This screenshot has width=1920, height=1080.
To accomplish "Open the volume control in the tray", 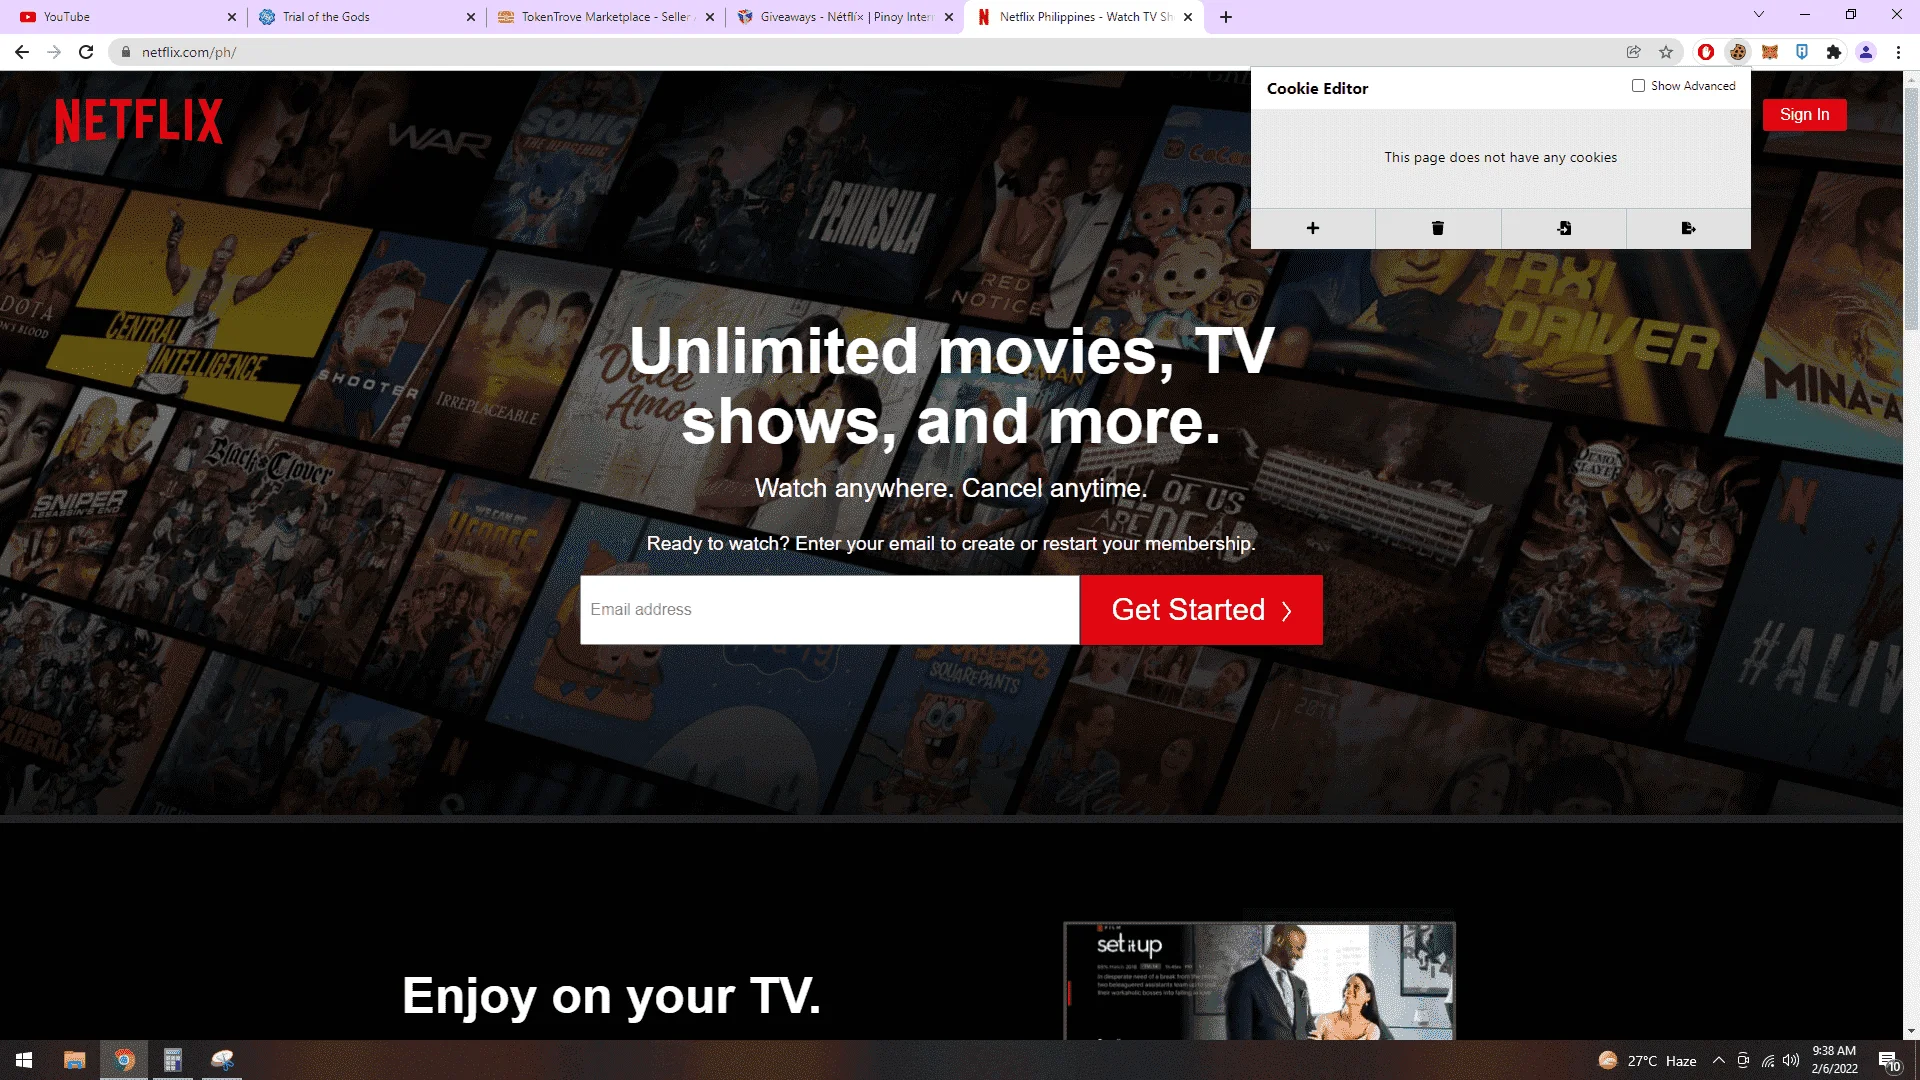I will (1791, 1061).
